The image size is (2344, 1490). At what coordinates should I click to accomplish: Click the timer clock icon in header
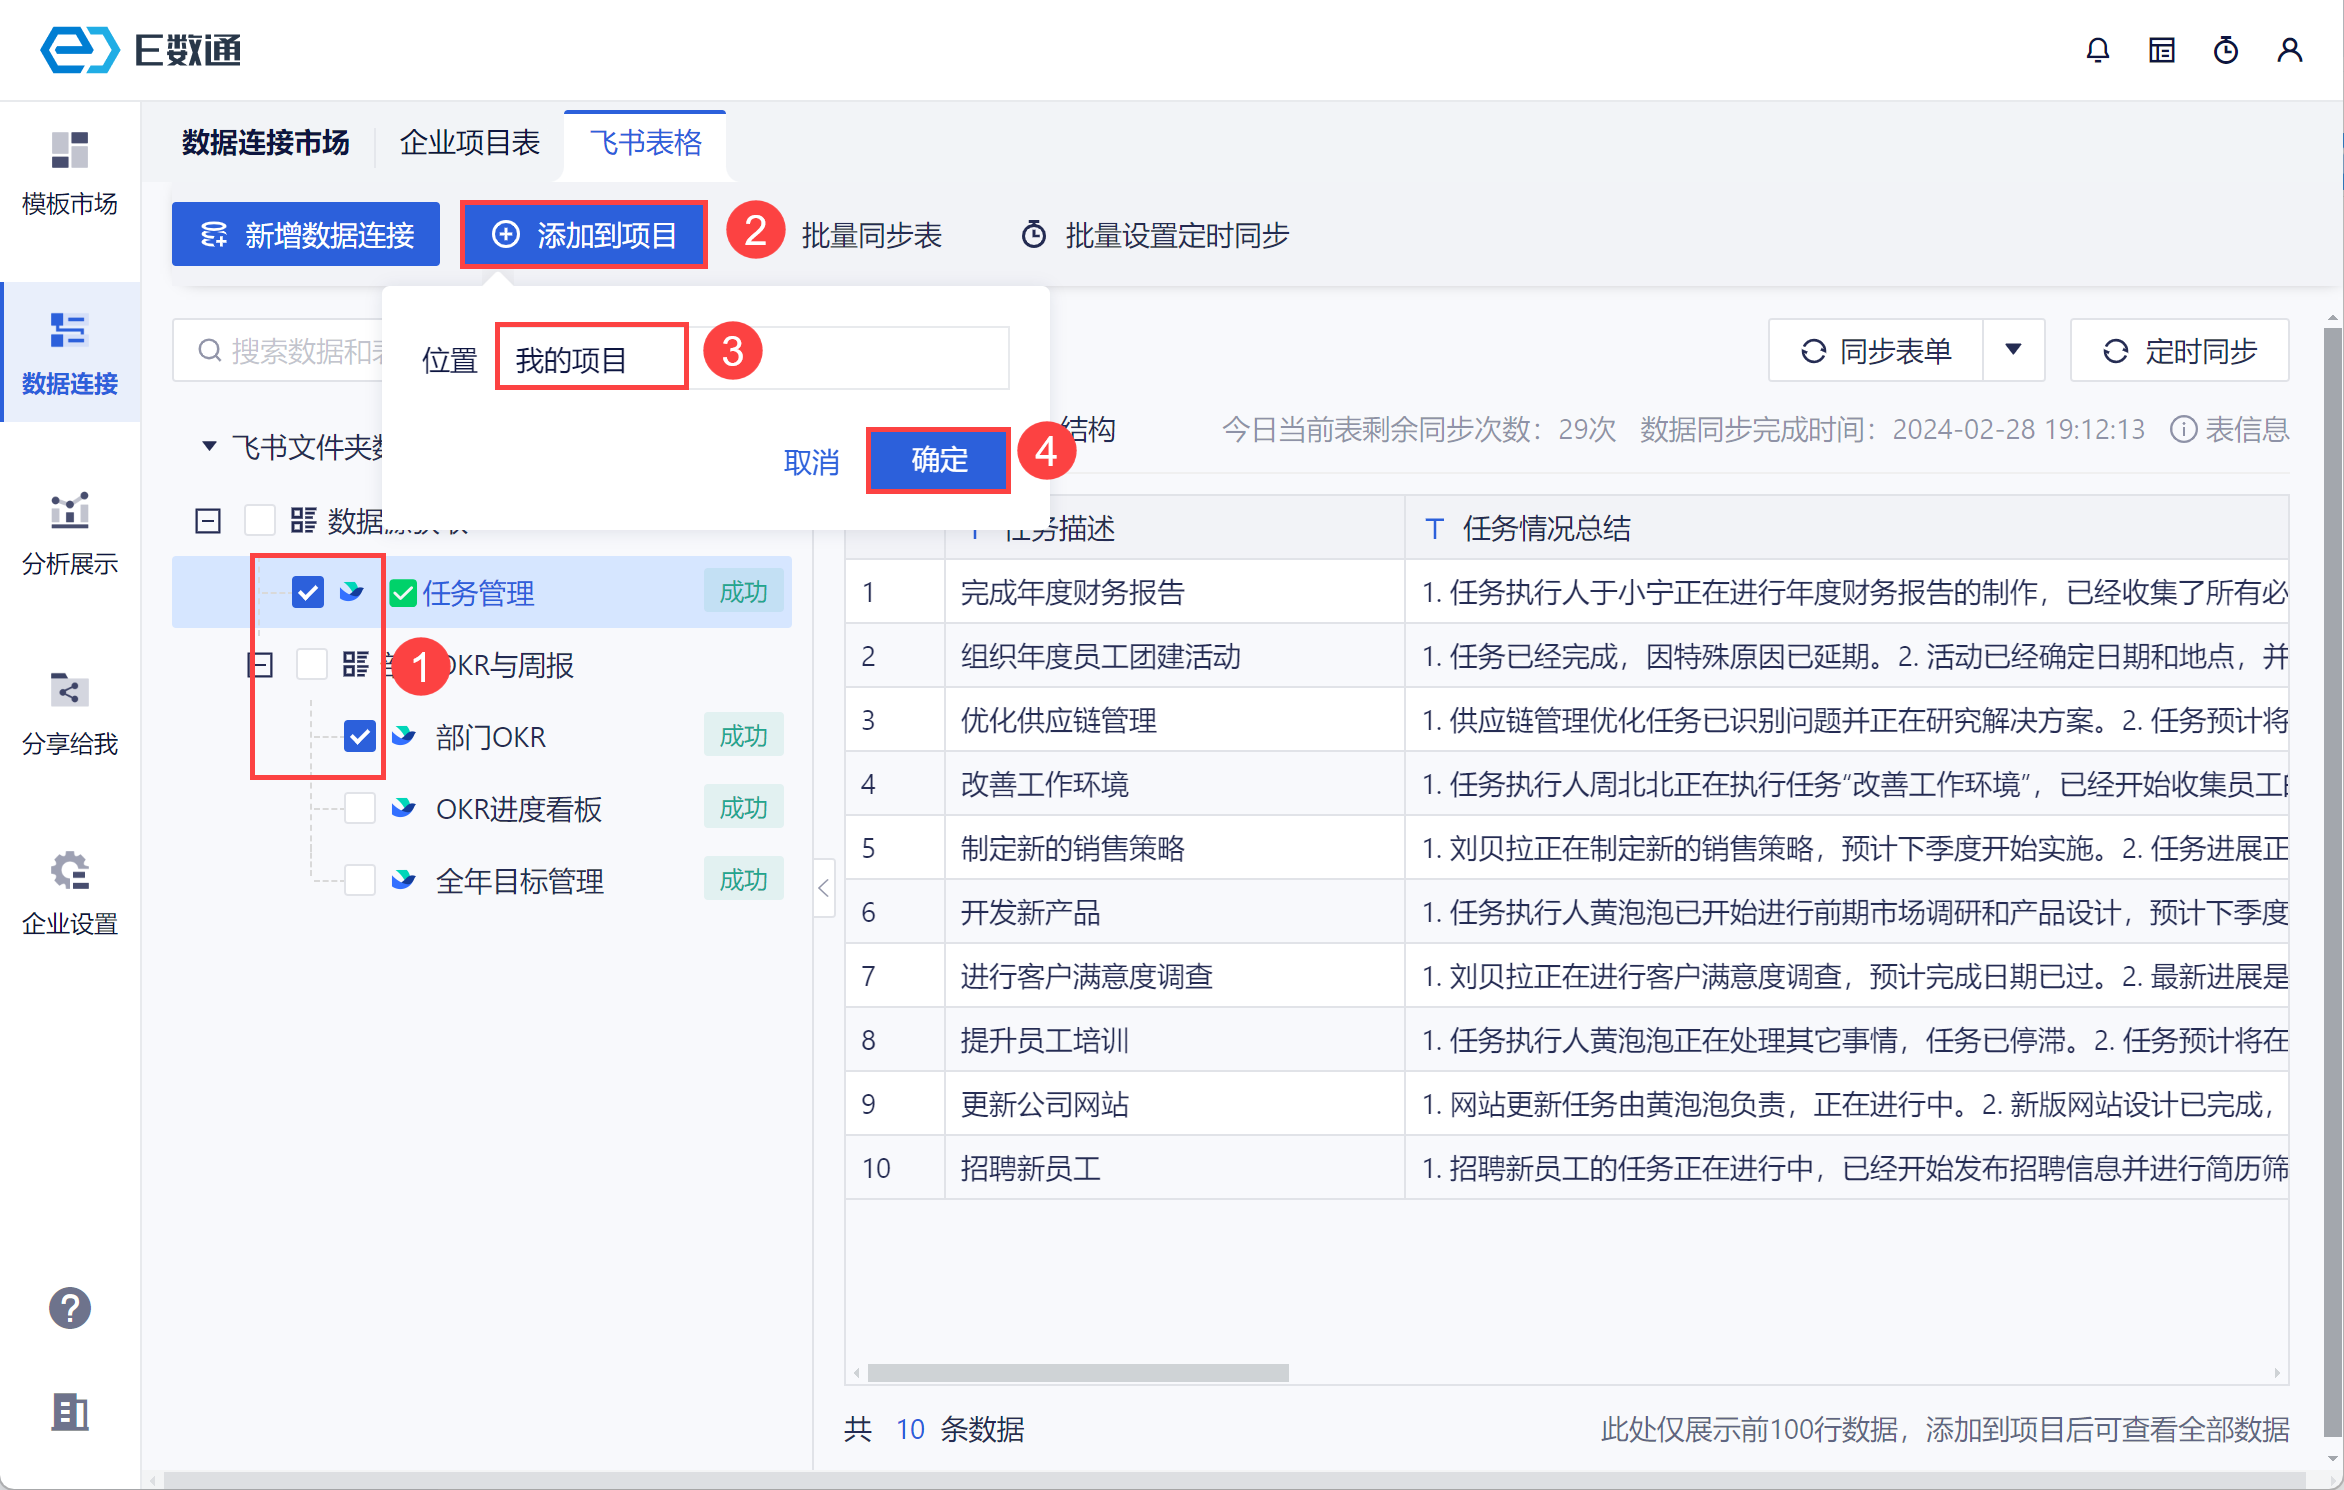2225,50
